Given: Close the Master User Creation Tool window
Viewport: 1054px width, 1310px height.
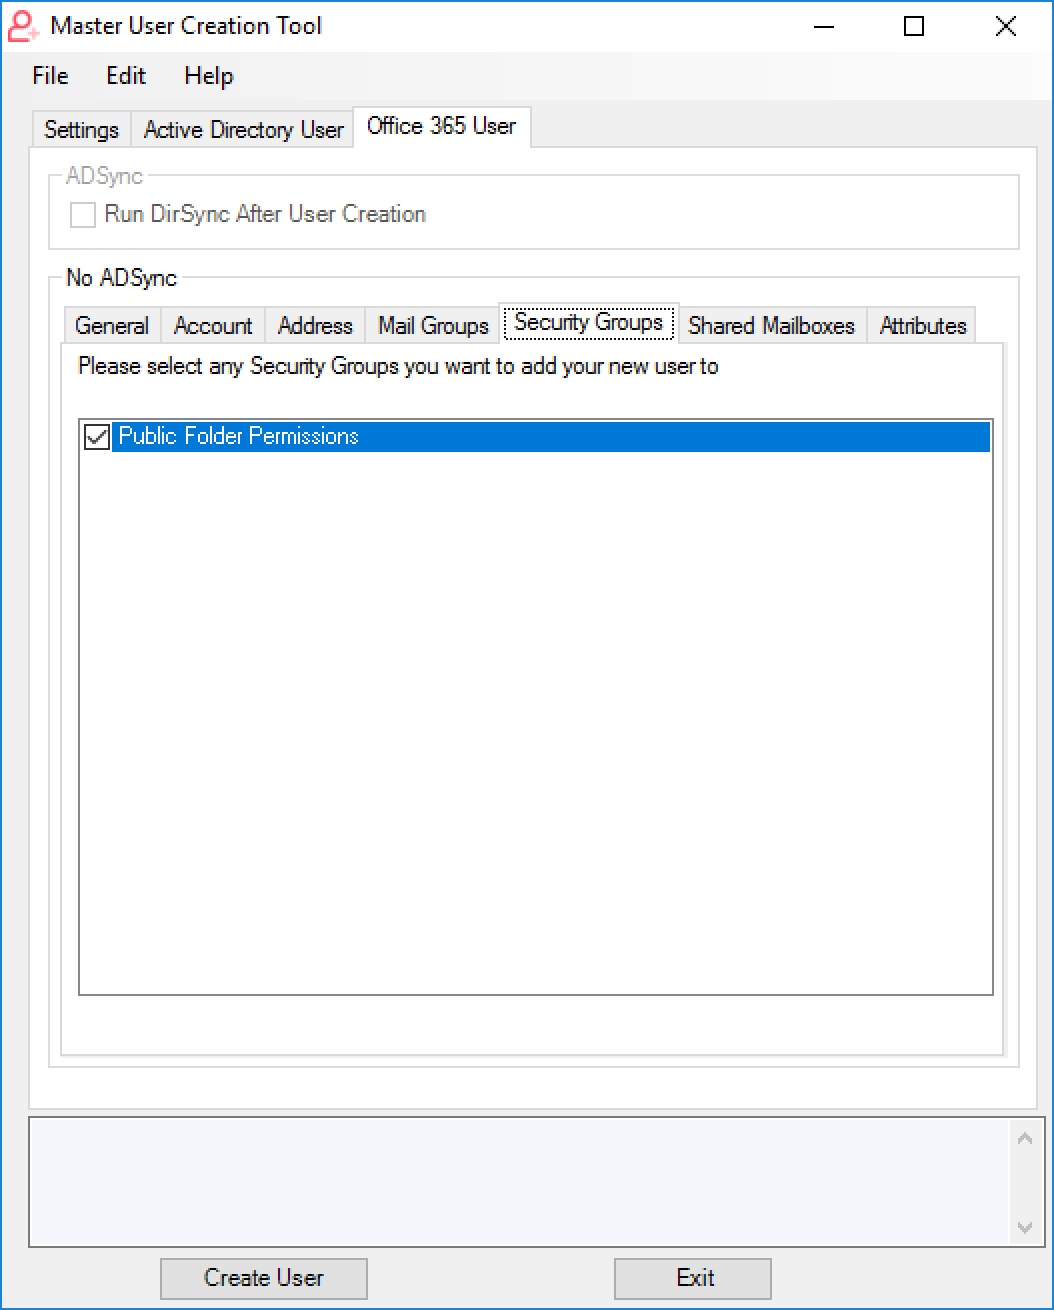Looking at the screenshot, I should pyautogui.click(x=1006, y=27).
